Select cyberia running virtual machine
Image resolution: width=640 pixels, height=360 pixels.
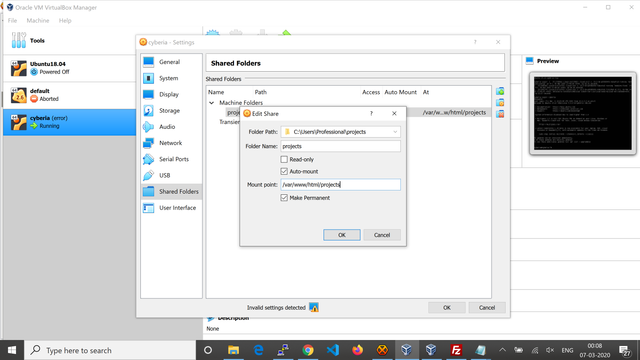(x=69, y=122)
